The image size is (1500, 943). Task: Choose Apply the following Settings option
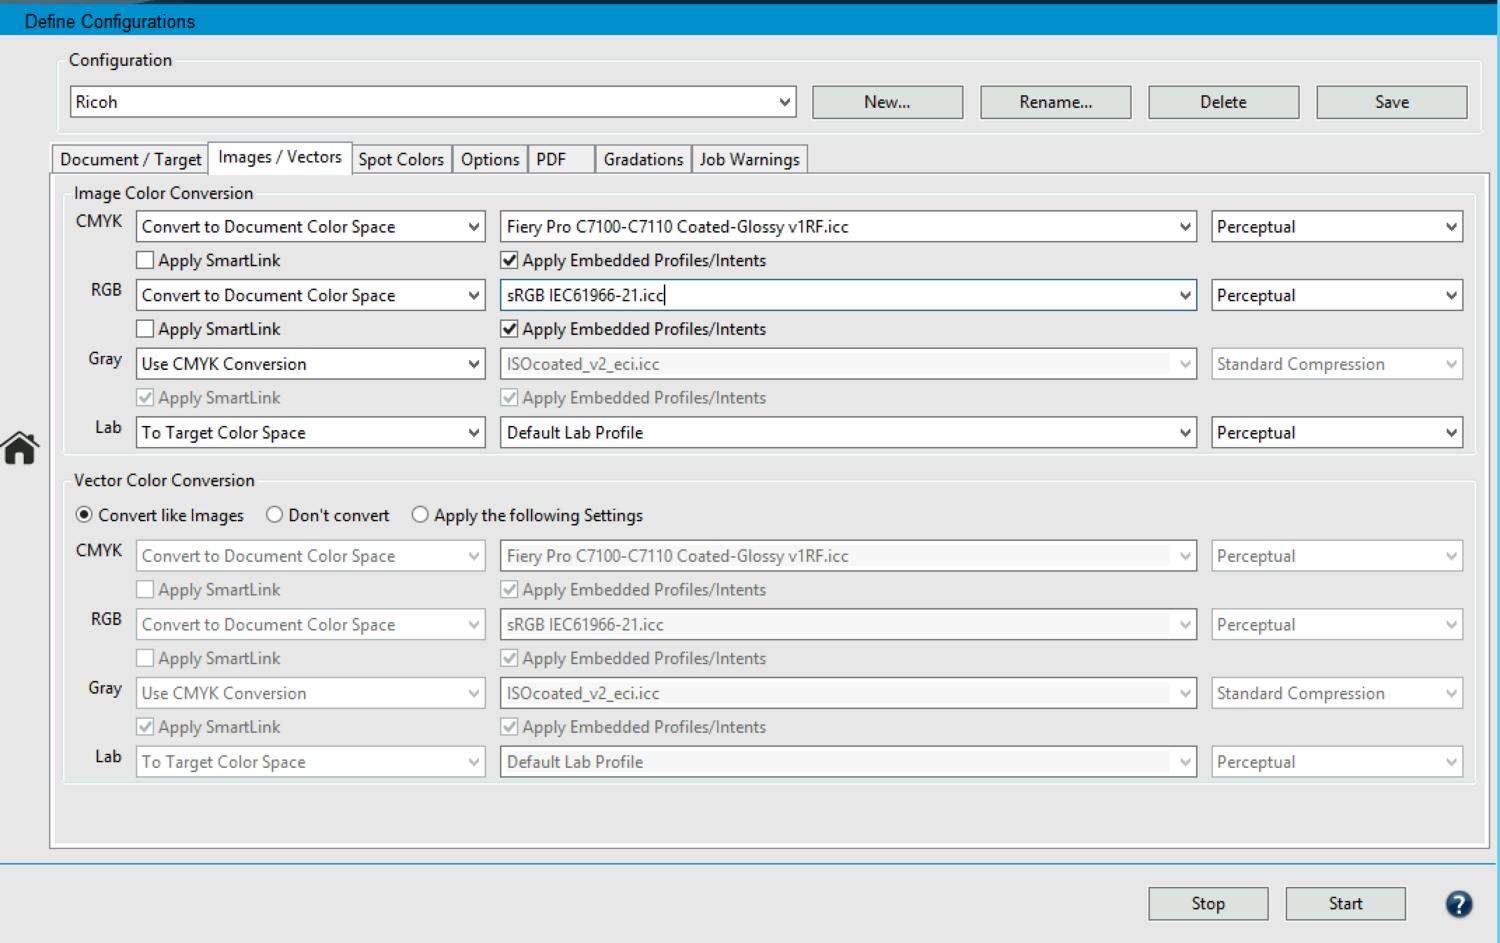point(420,515)
